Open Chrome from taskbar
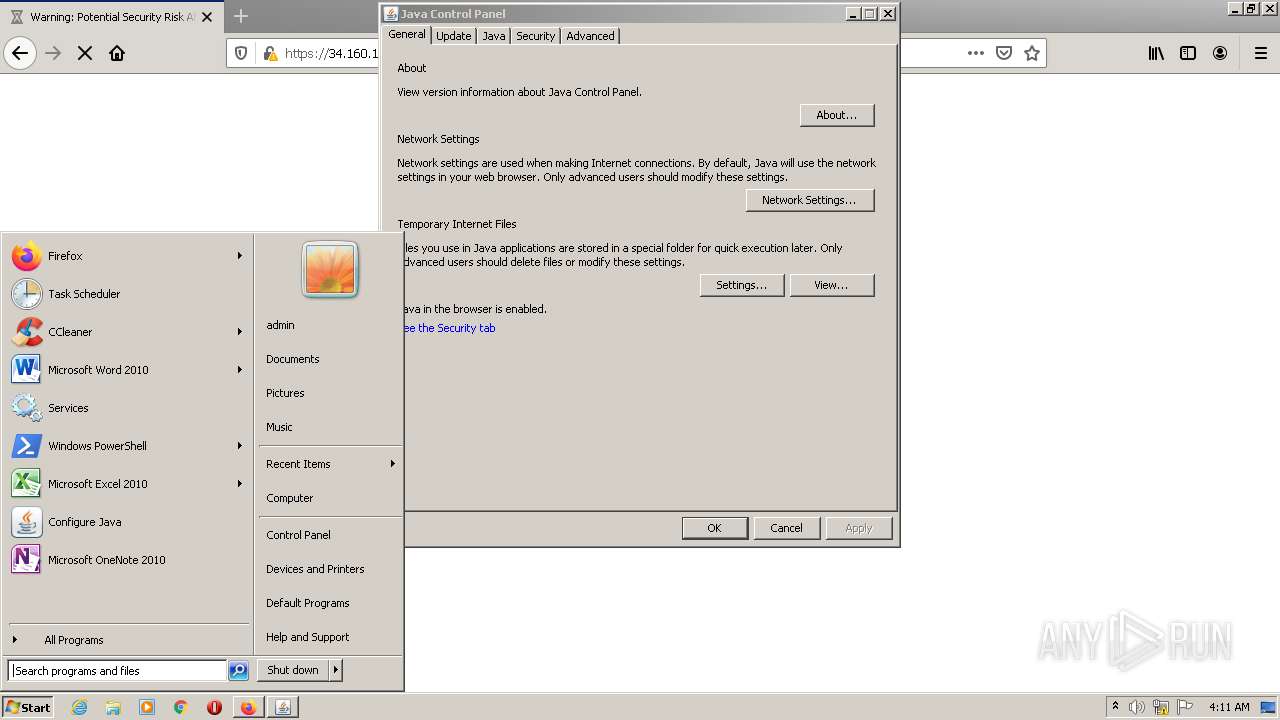The image size is (1280, 720). tap(181, 707)
